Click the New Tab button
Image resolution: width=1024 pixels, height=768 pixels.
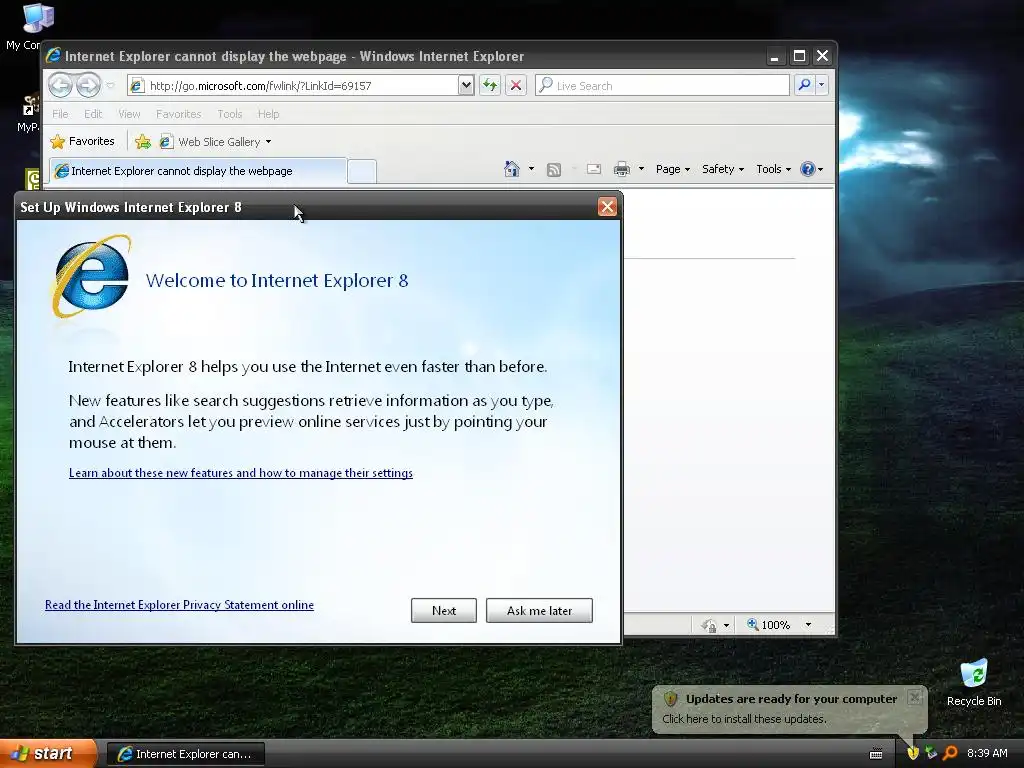362,171
